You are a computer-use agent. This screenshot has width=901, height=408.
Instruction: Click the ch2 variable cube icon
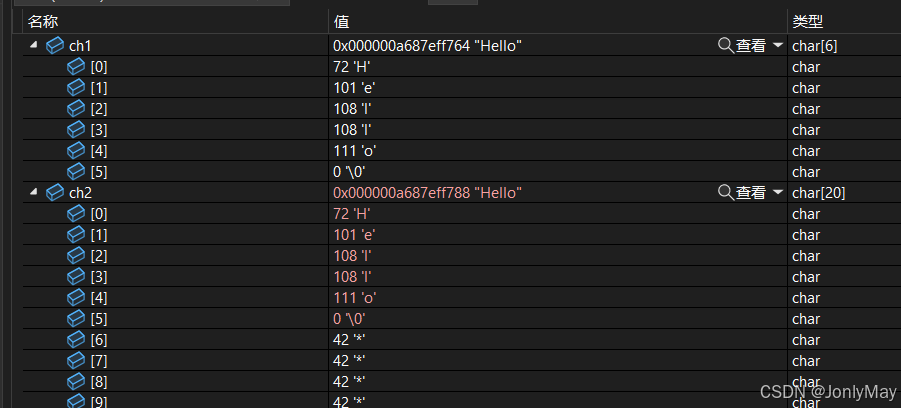[55, 193]
